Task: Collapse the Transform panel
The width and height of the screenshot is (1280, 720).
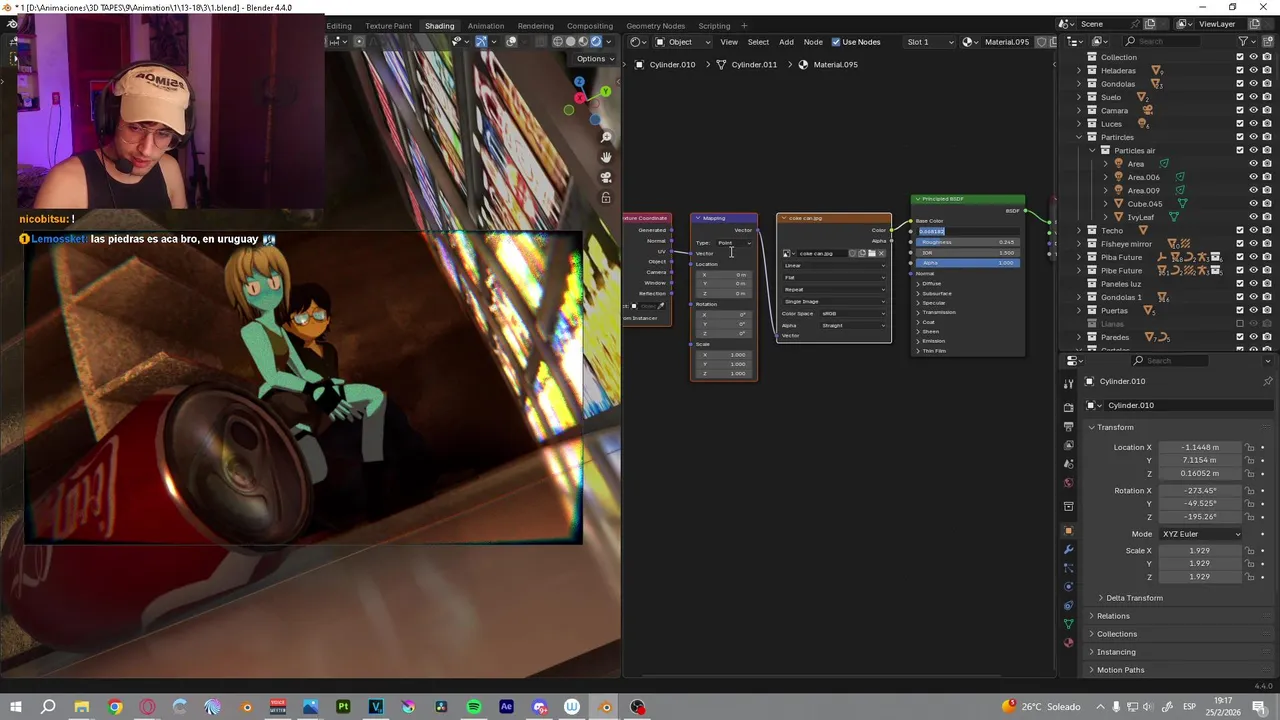Action: pyautogui.click(x=1113, y=427)
